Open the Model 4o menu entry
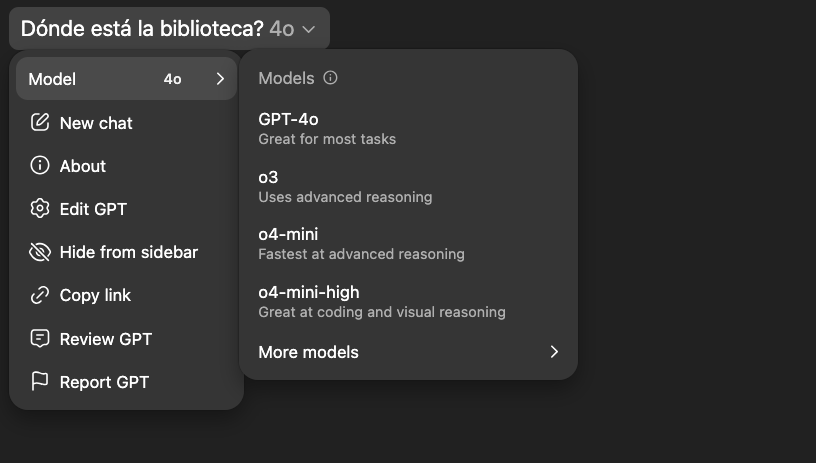 click(x=126, y=79)
